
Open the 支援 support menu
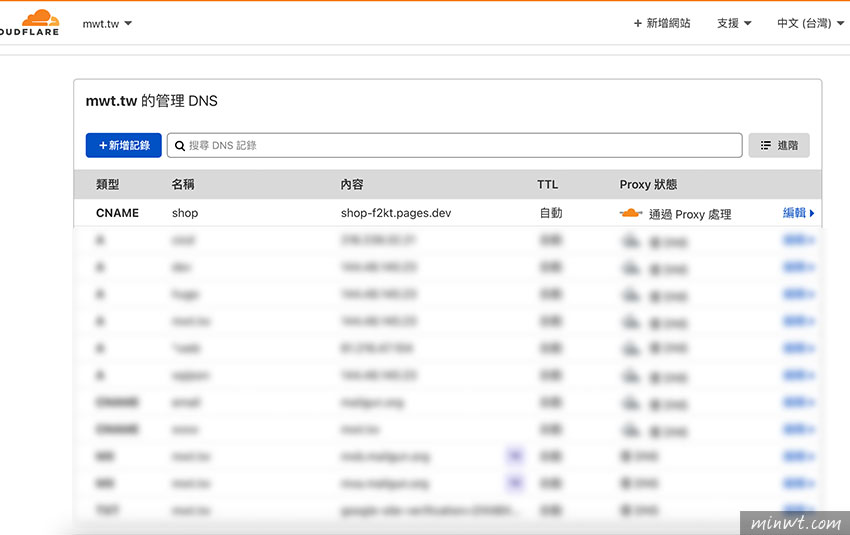pos(734,23)
